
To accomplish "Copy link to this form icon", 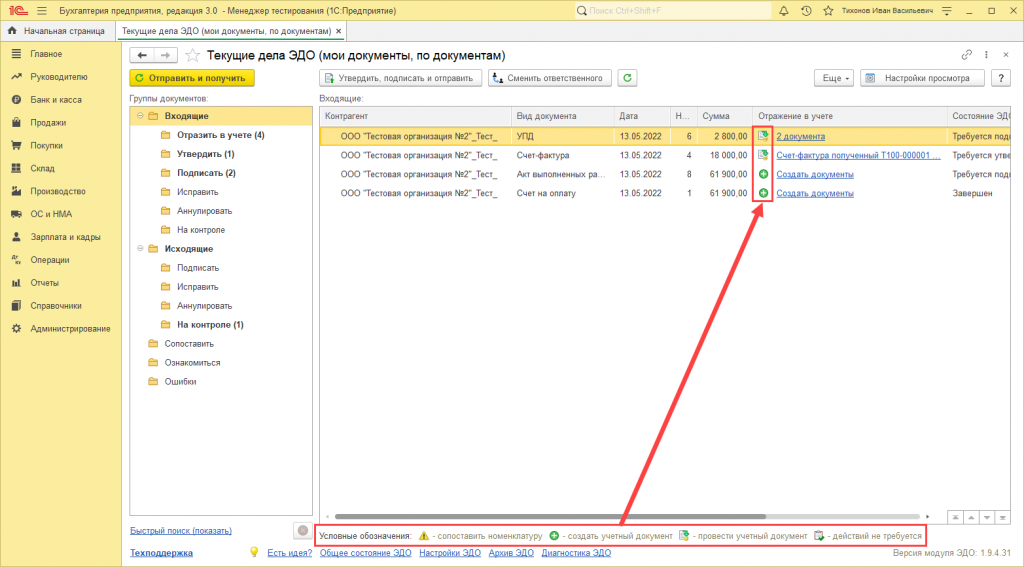I will tap(967, 55).
